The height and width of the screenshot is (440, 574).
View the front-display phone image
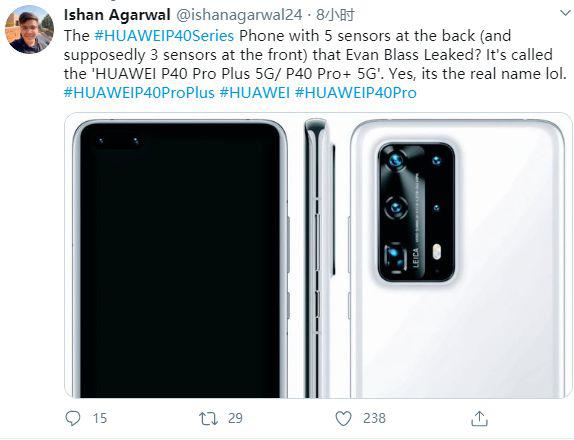tap(180, 258)
